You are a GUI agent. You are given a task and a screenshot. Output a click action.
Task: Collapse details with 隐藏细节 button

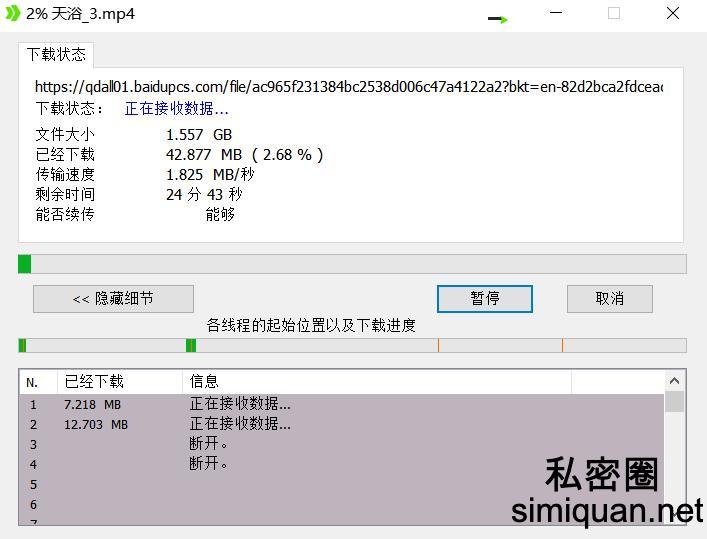(113, 298)
